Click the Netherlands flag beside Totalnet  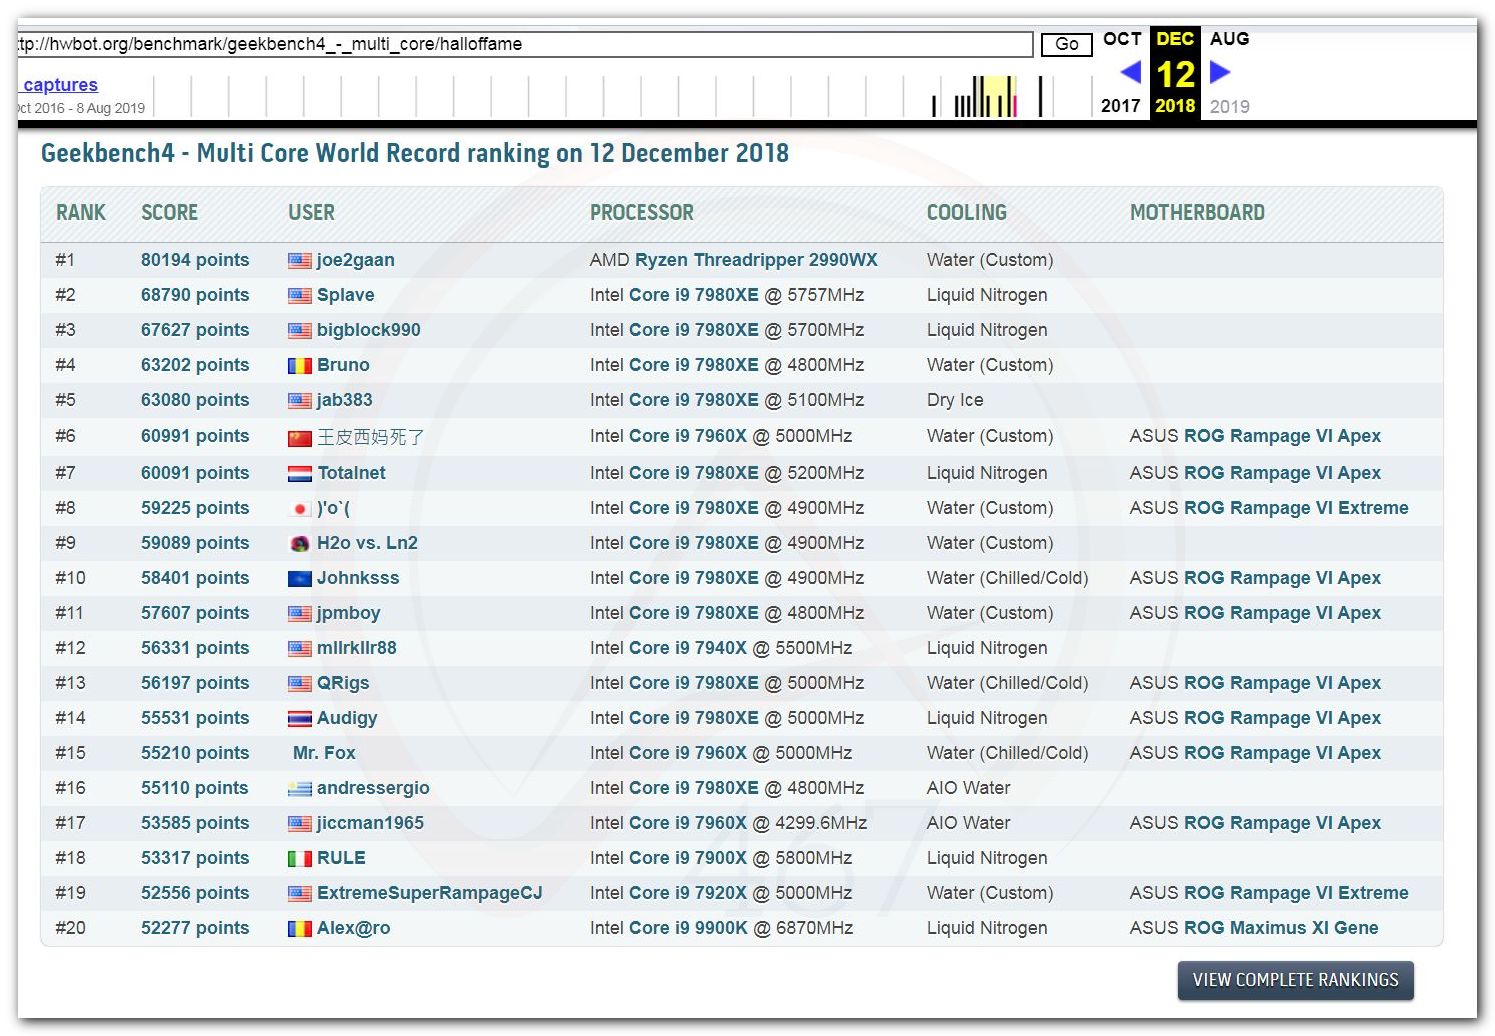point(299,474)
